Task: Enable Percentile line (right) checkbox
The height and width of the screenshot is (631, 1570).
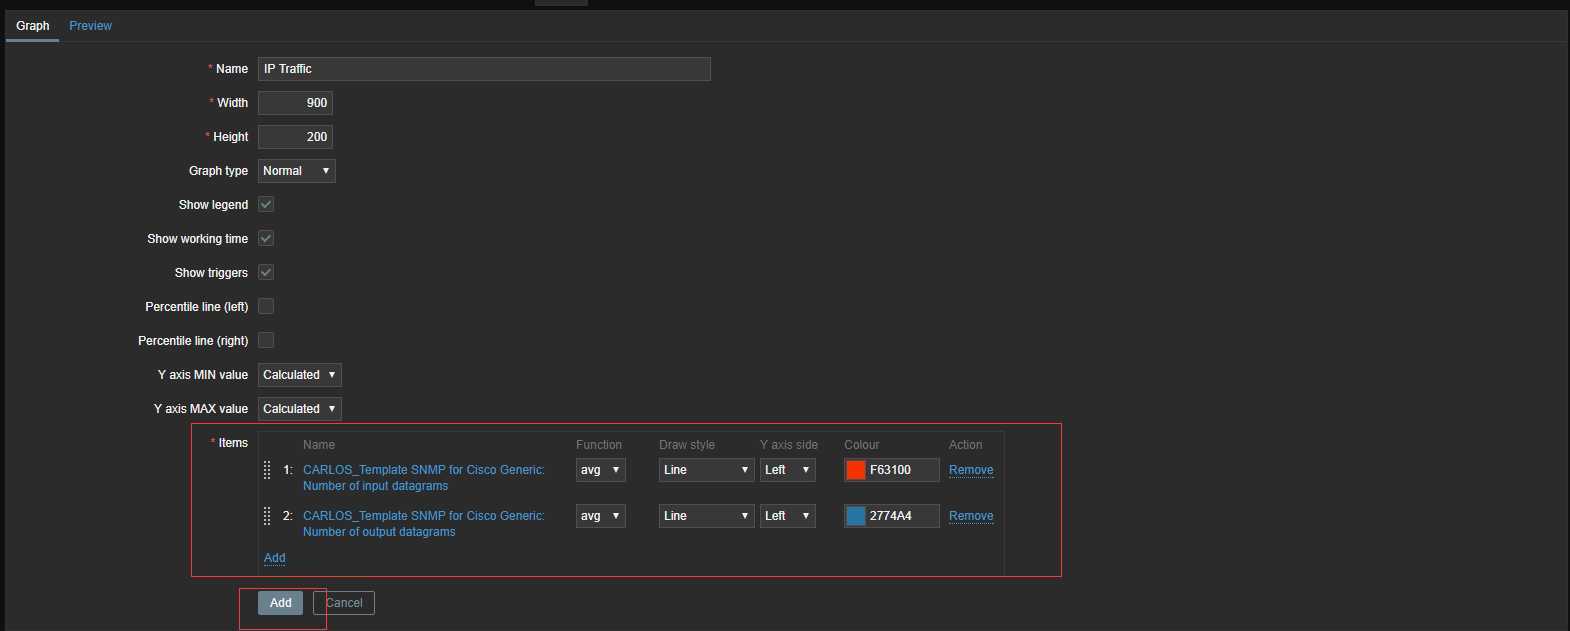Action: tap(266, 340)
